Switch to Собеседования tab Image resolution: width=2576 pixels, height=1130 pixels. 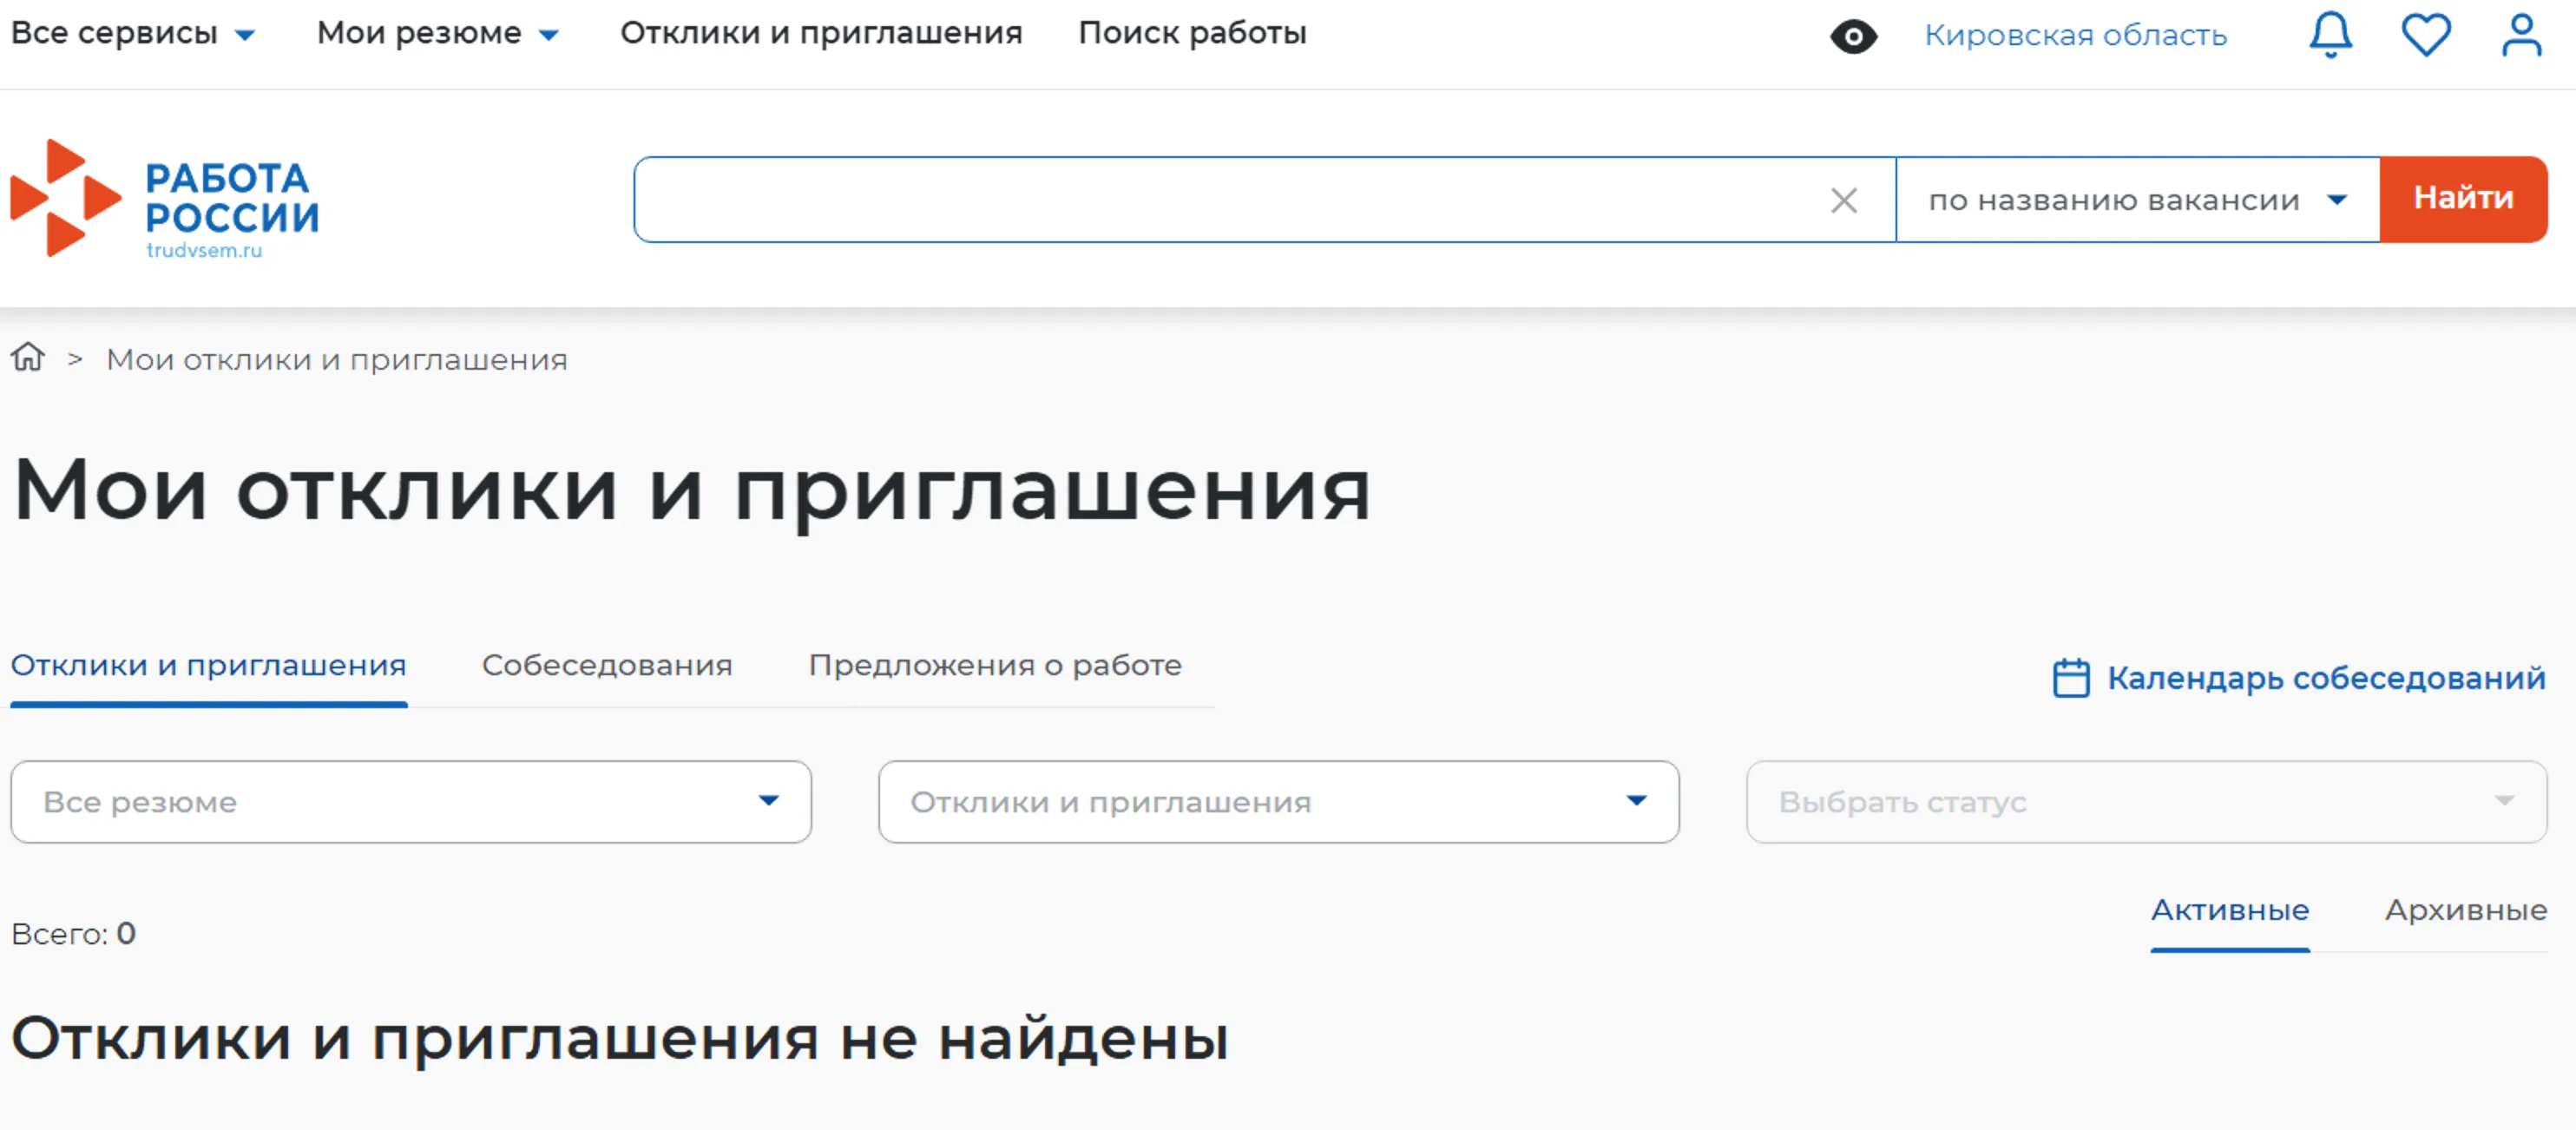tap(607, 665)
